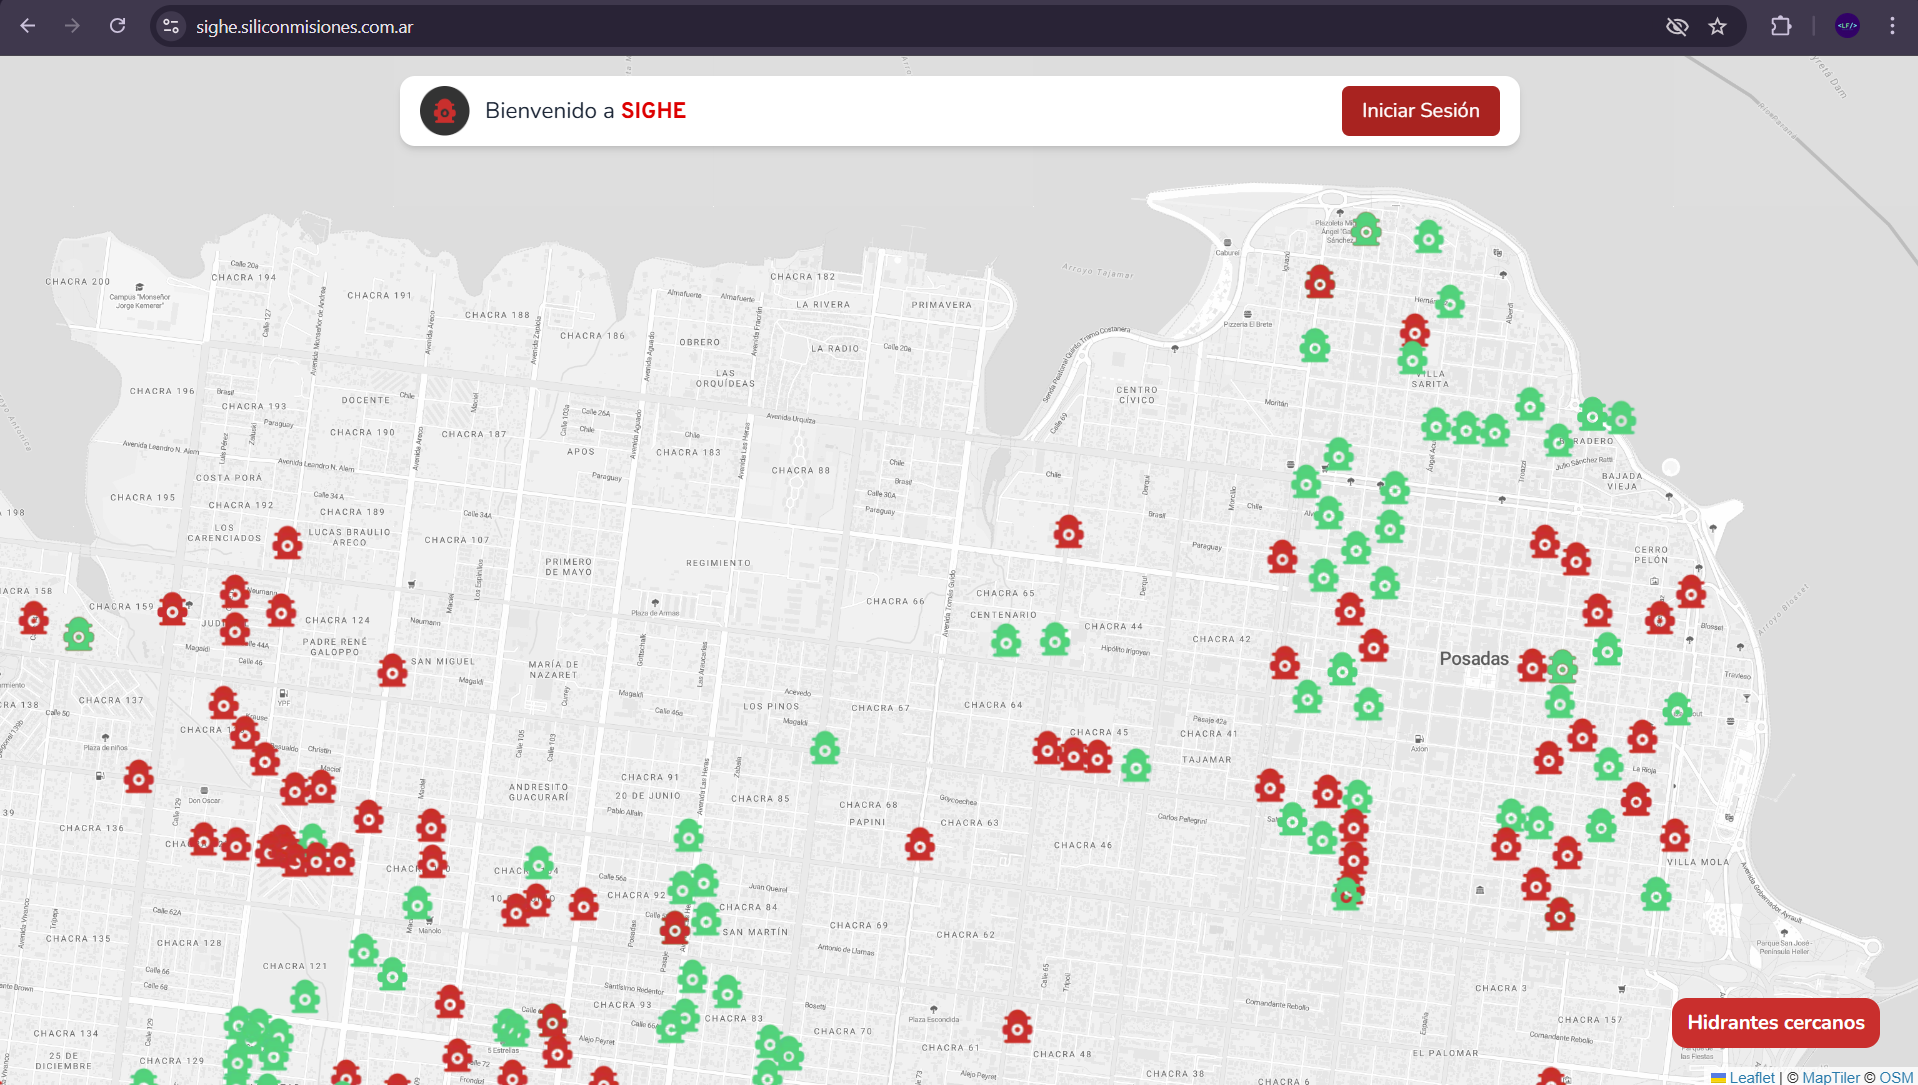Select the red hydrant north of Chacra 65
The image size is (1918, 1085).
[1069, 532]
